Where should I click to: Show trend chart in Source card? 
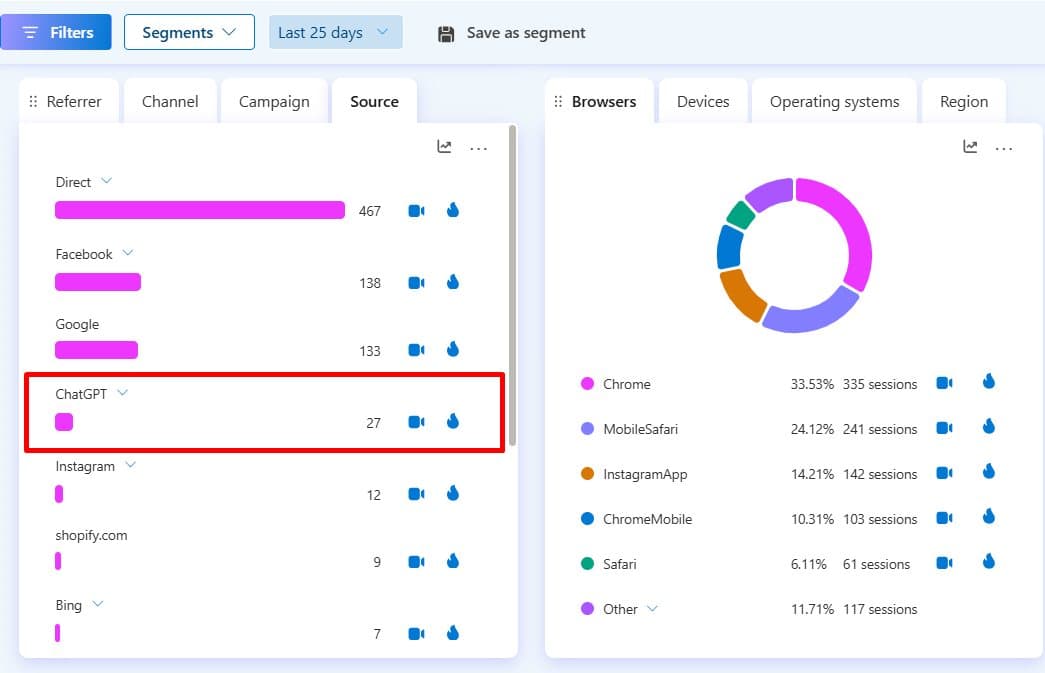[x=445, y=147]
